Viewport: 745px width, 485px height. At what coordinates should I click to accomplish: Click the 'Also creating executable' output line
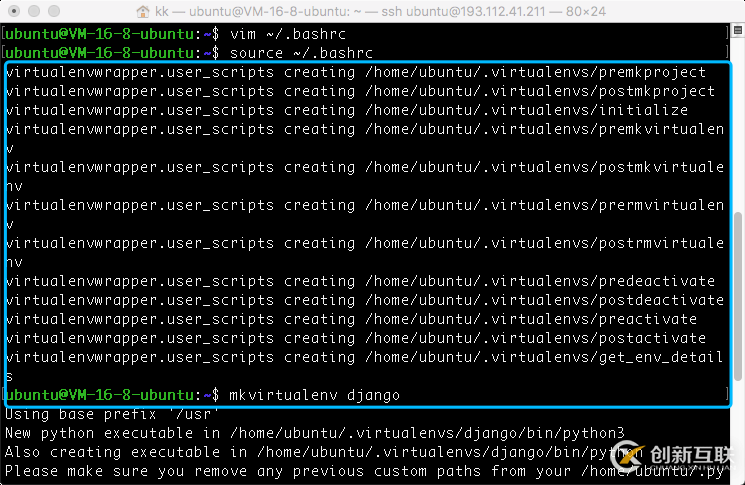pyautogui.click(x=324, y=452)
